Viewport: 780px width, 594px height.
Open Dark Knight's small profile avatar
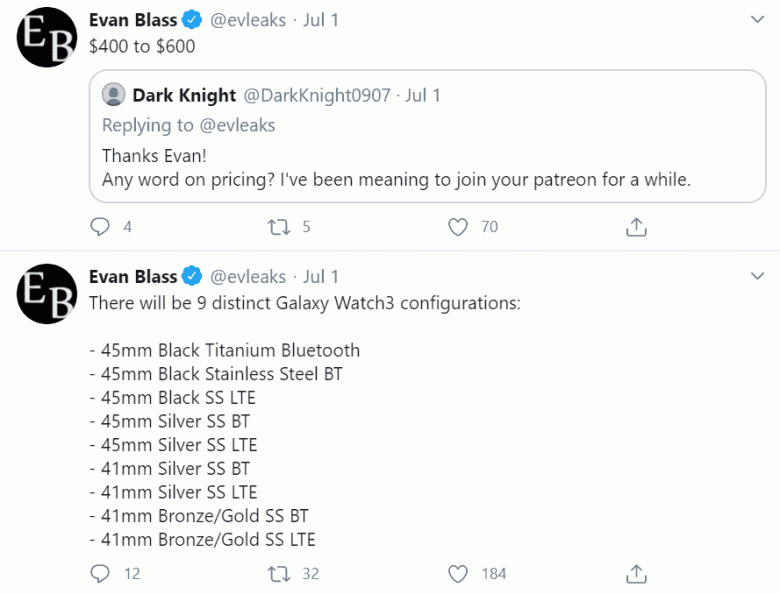pos(114,96)
